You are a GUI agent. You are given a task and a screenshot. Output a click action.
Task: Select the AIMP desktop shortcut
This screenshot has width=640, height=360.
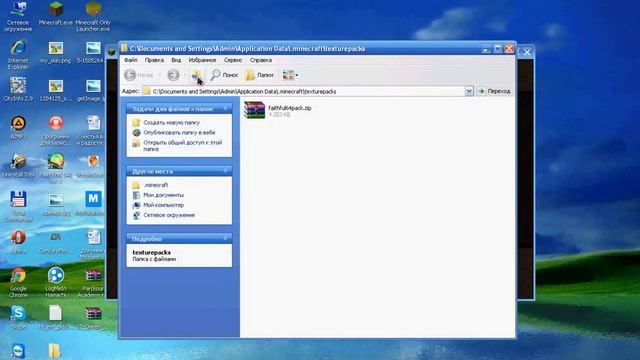pos(18,128)
